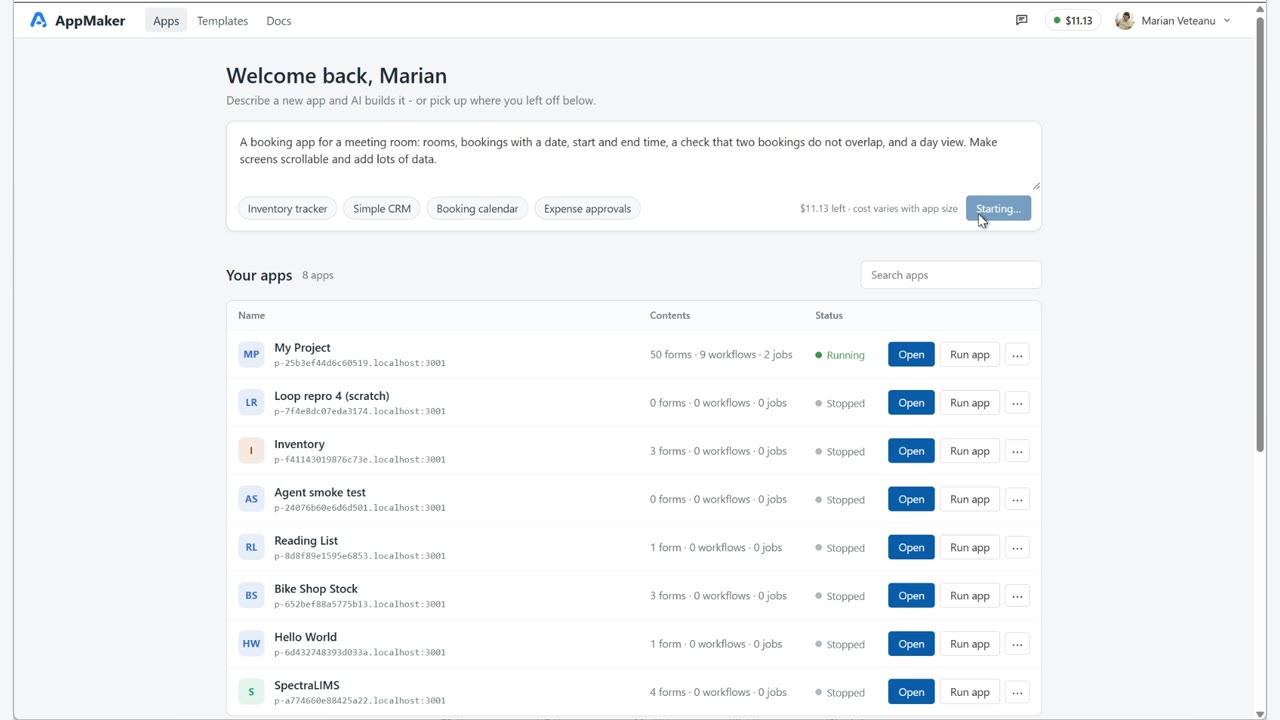The width and height of the screenshot is (1280, 720).
Task: Click Marian Veteanu's avatar picture
Action: 1124,20
